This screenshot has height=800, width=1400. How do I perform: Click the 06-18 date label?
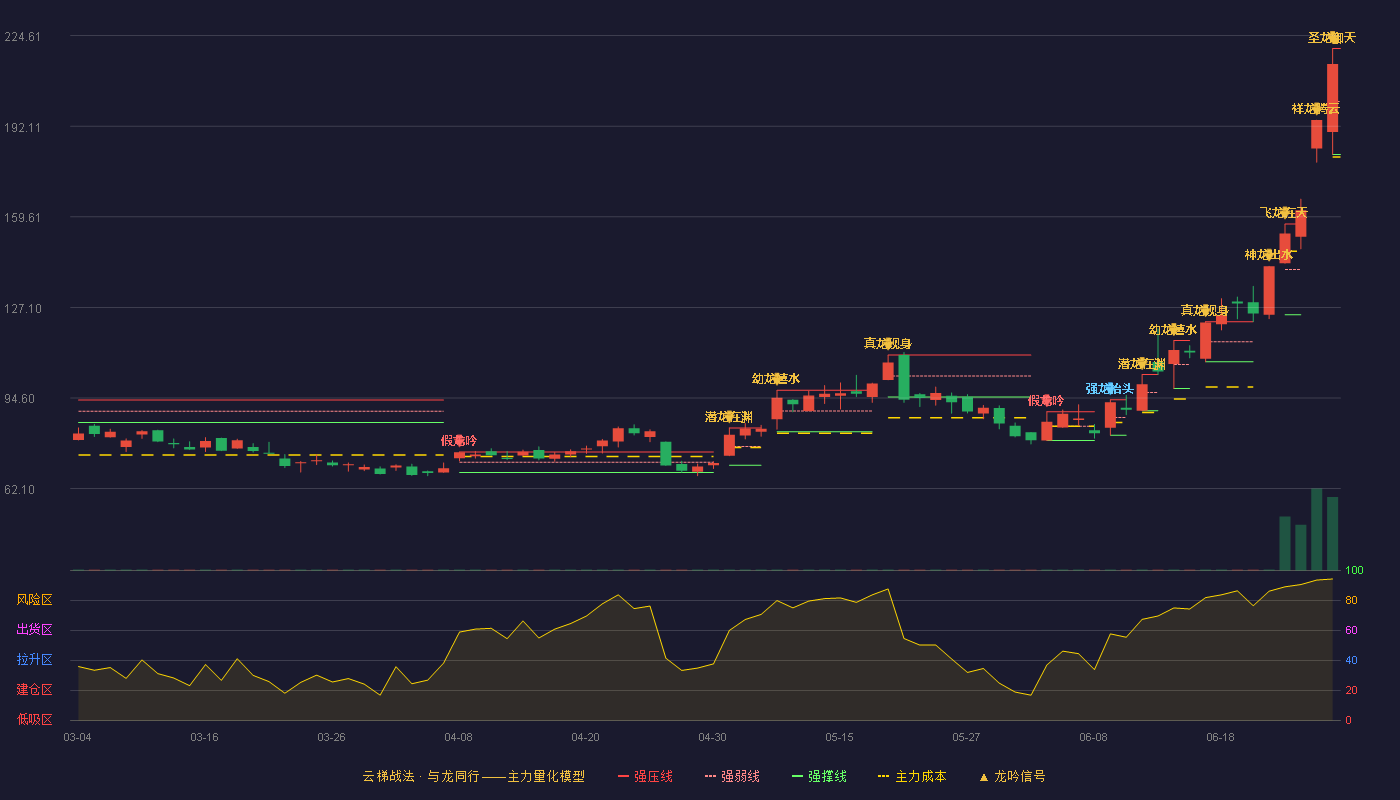(x=1220, y=737)
